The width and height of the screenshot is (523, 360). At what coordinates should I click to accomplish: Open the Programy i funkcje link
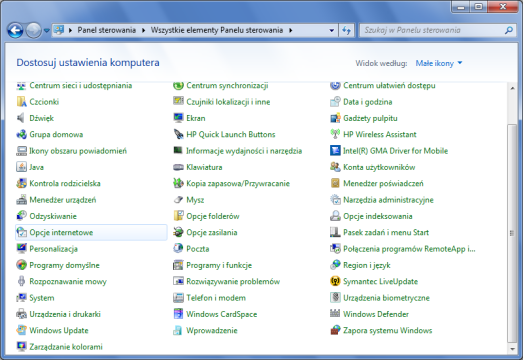219,265
